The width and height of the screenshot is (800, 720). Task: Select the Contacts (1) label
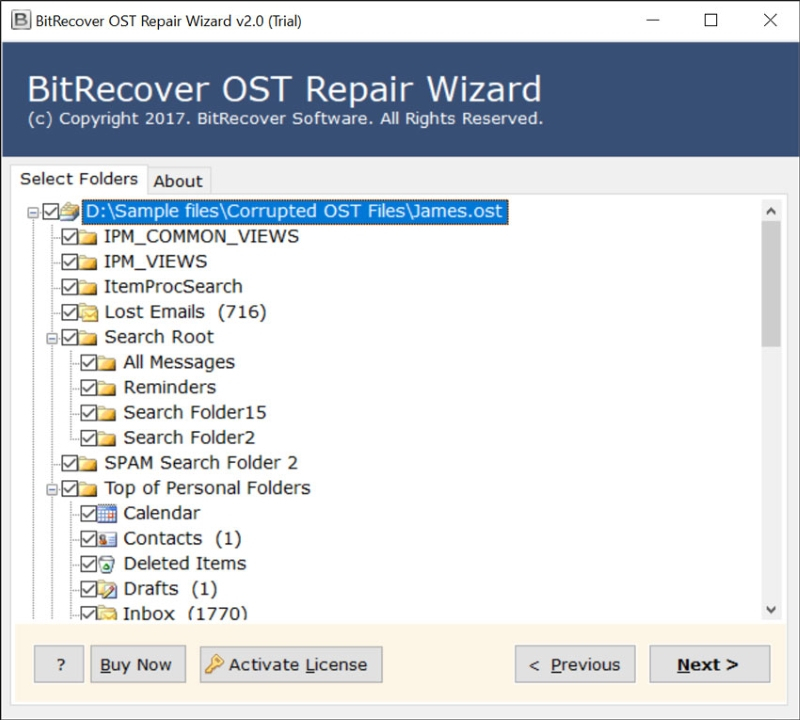click(182, 538)
